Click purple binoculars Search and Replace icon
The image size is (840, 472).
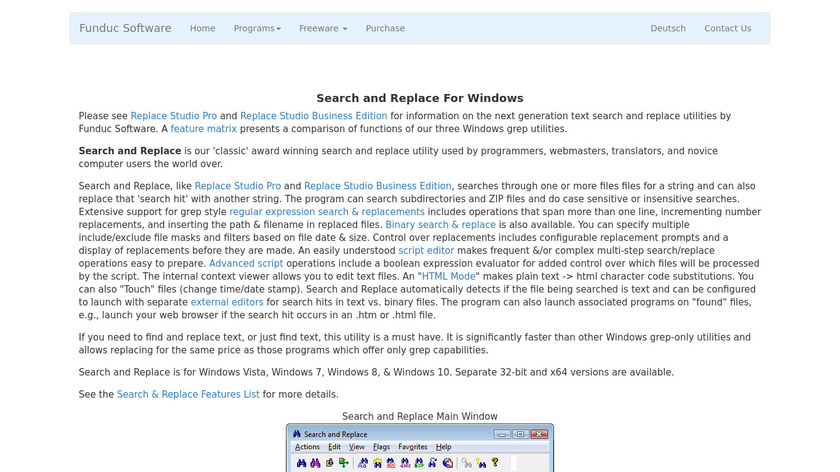pyautogui.click(x=316, y=463)
